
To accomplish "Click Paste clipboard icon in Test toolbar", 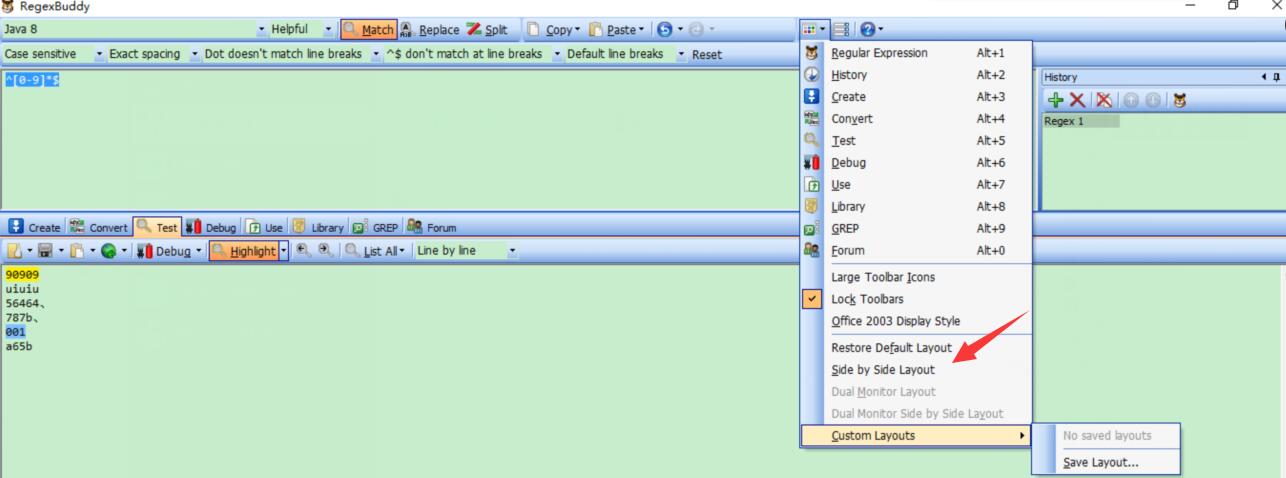I will point(76,251).
